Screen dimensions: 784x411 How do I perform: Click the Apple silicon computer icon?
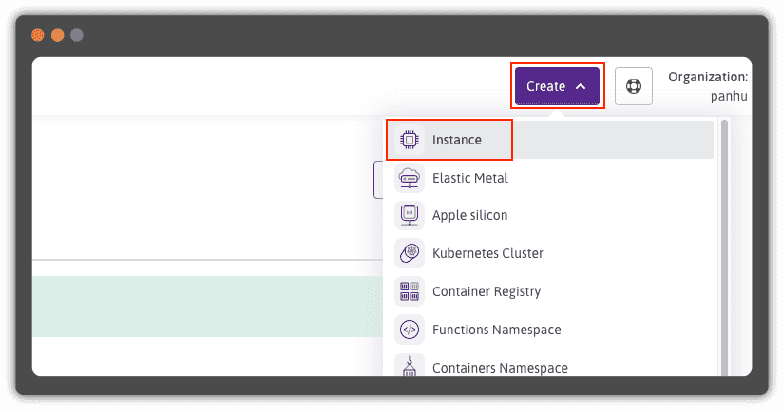pyautogui.click(x=409, y=215)
